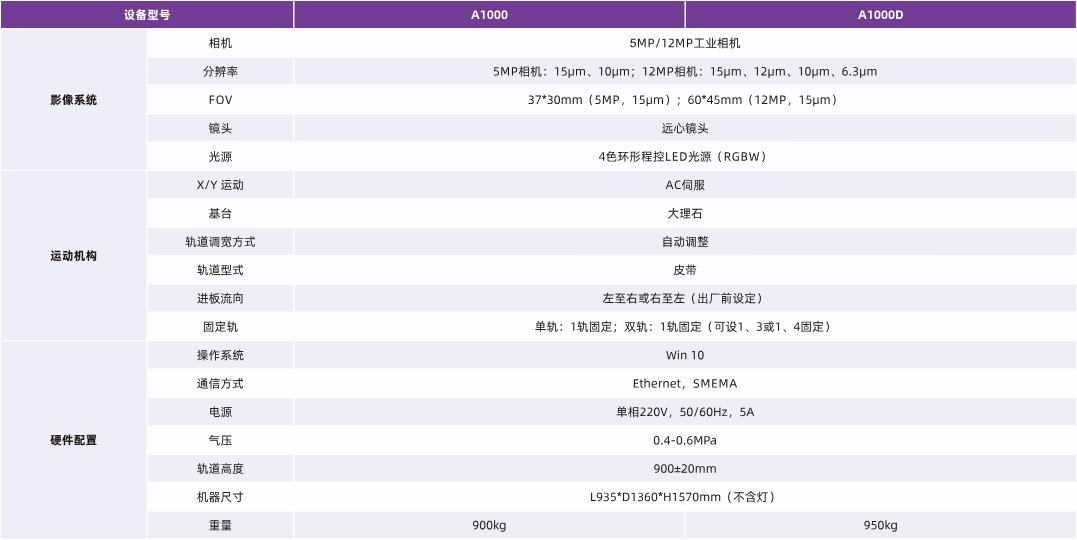
Task: Select the 大理石 value cell
Action: (x=684, y=213)
